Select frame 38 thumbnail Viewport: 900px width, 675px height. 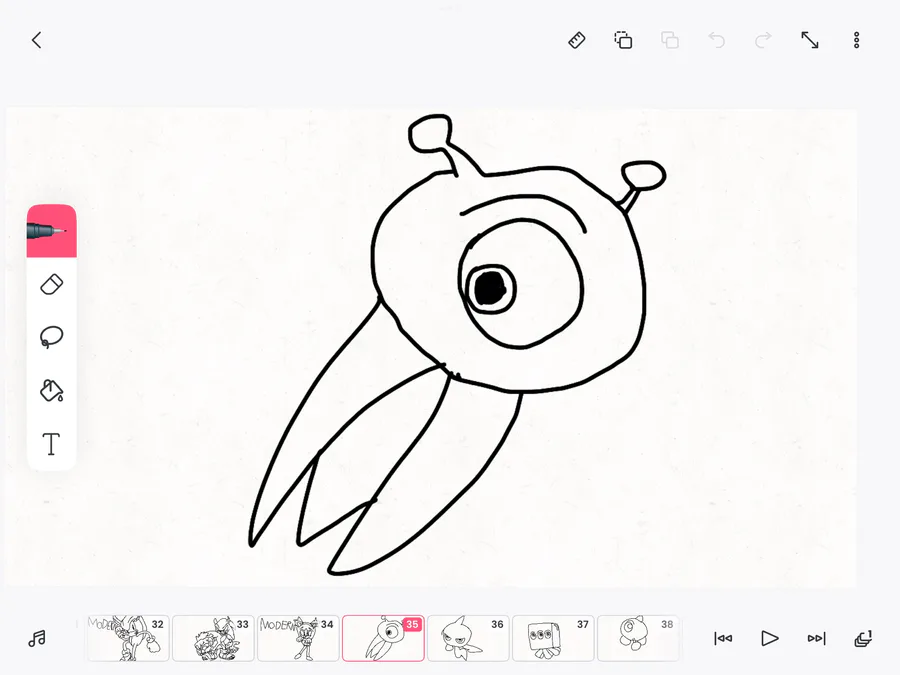point(638,638)
